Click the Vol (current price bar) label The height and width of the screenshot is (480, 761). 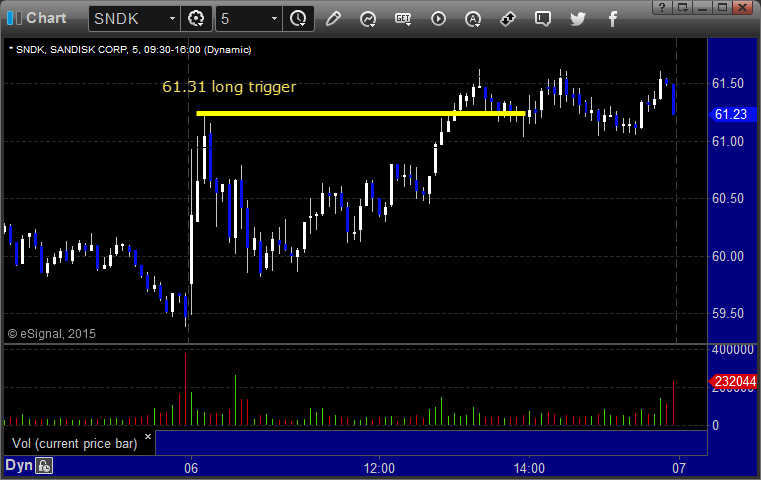75,444
